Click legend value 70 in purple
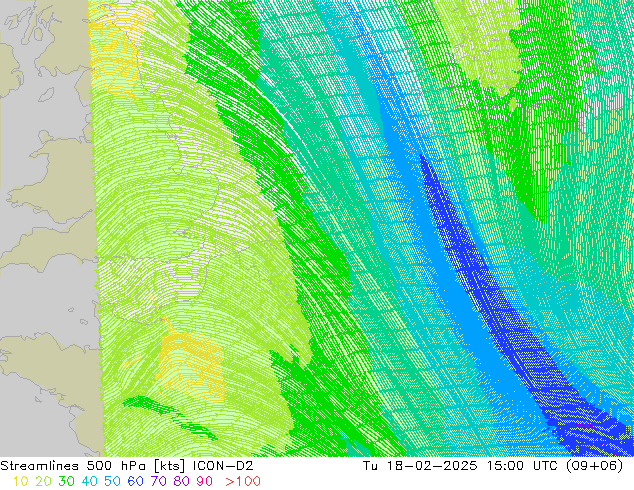Image resolution: width=634 pixels, height=490 pixels. [158, 481]
